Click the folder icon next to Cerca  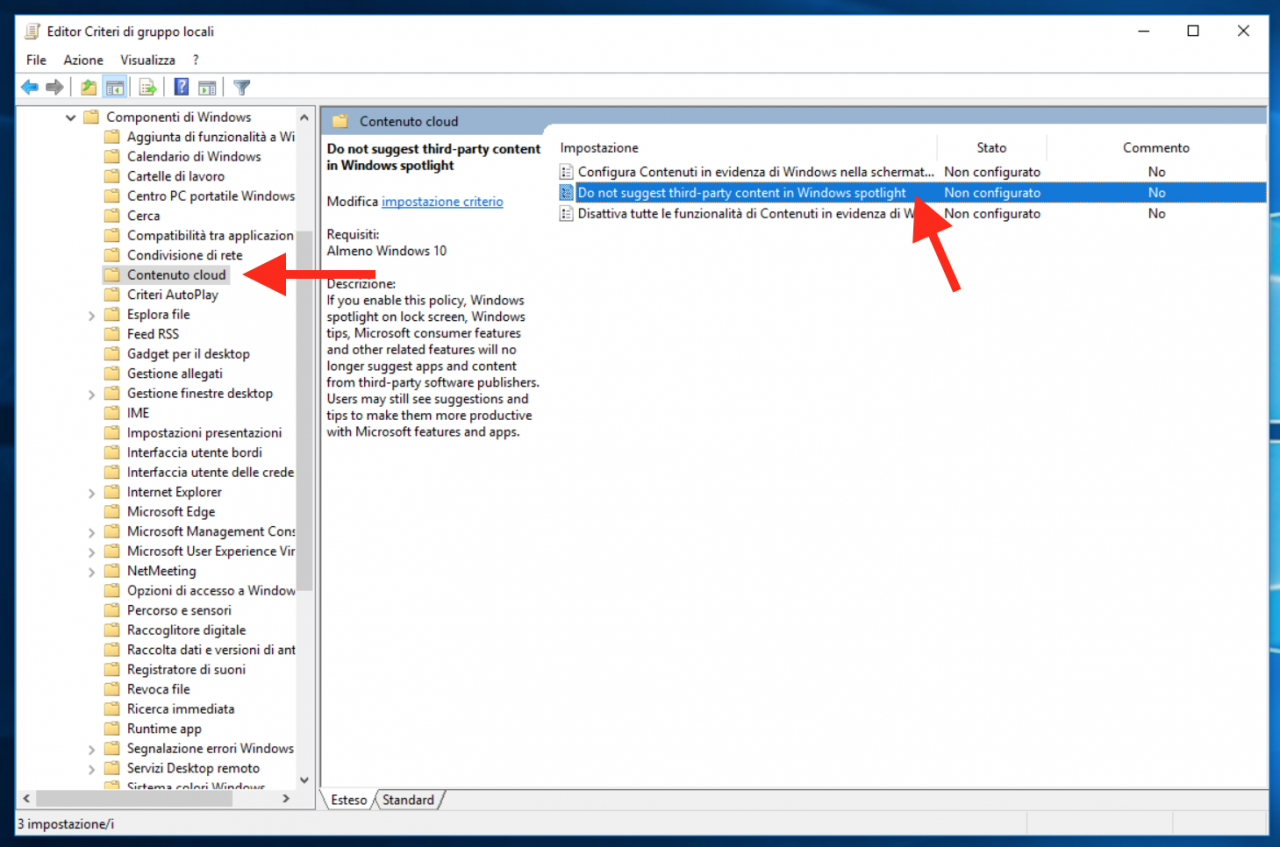pyautogui.click(x=112, y=215)
